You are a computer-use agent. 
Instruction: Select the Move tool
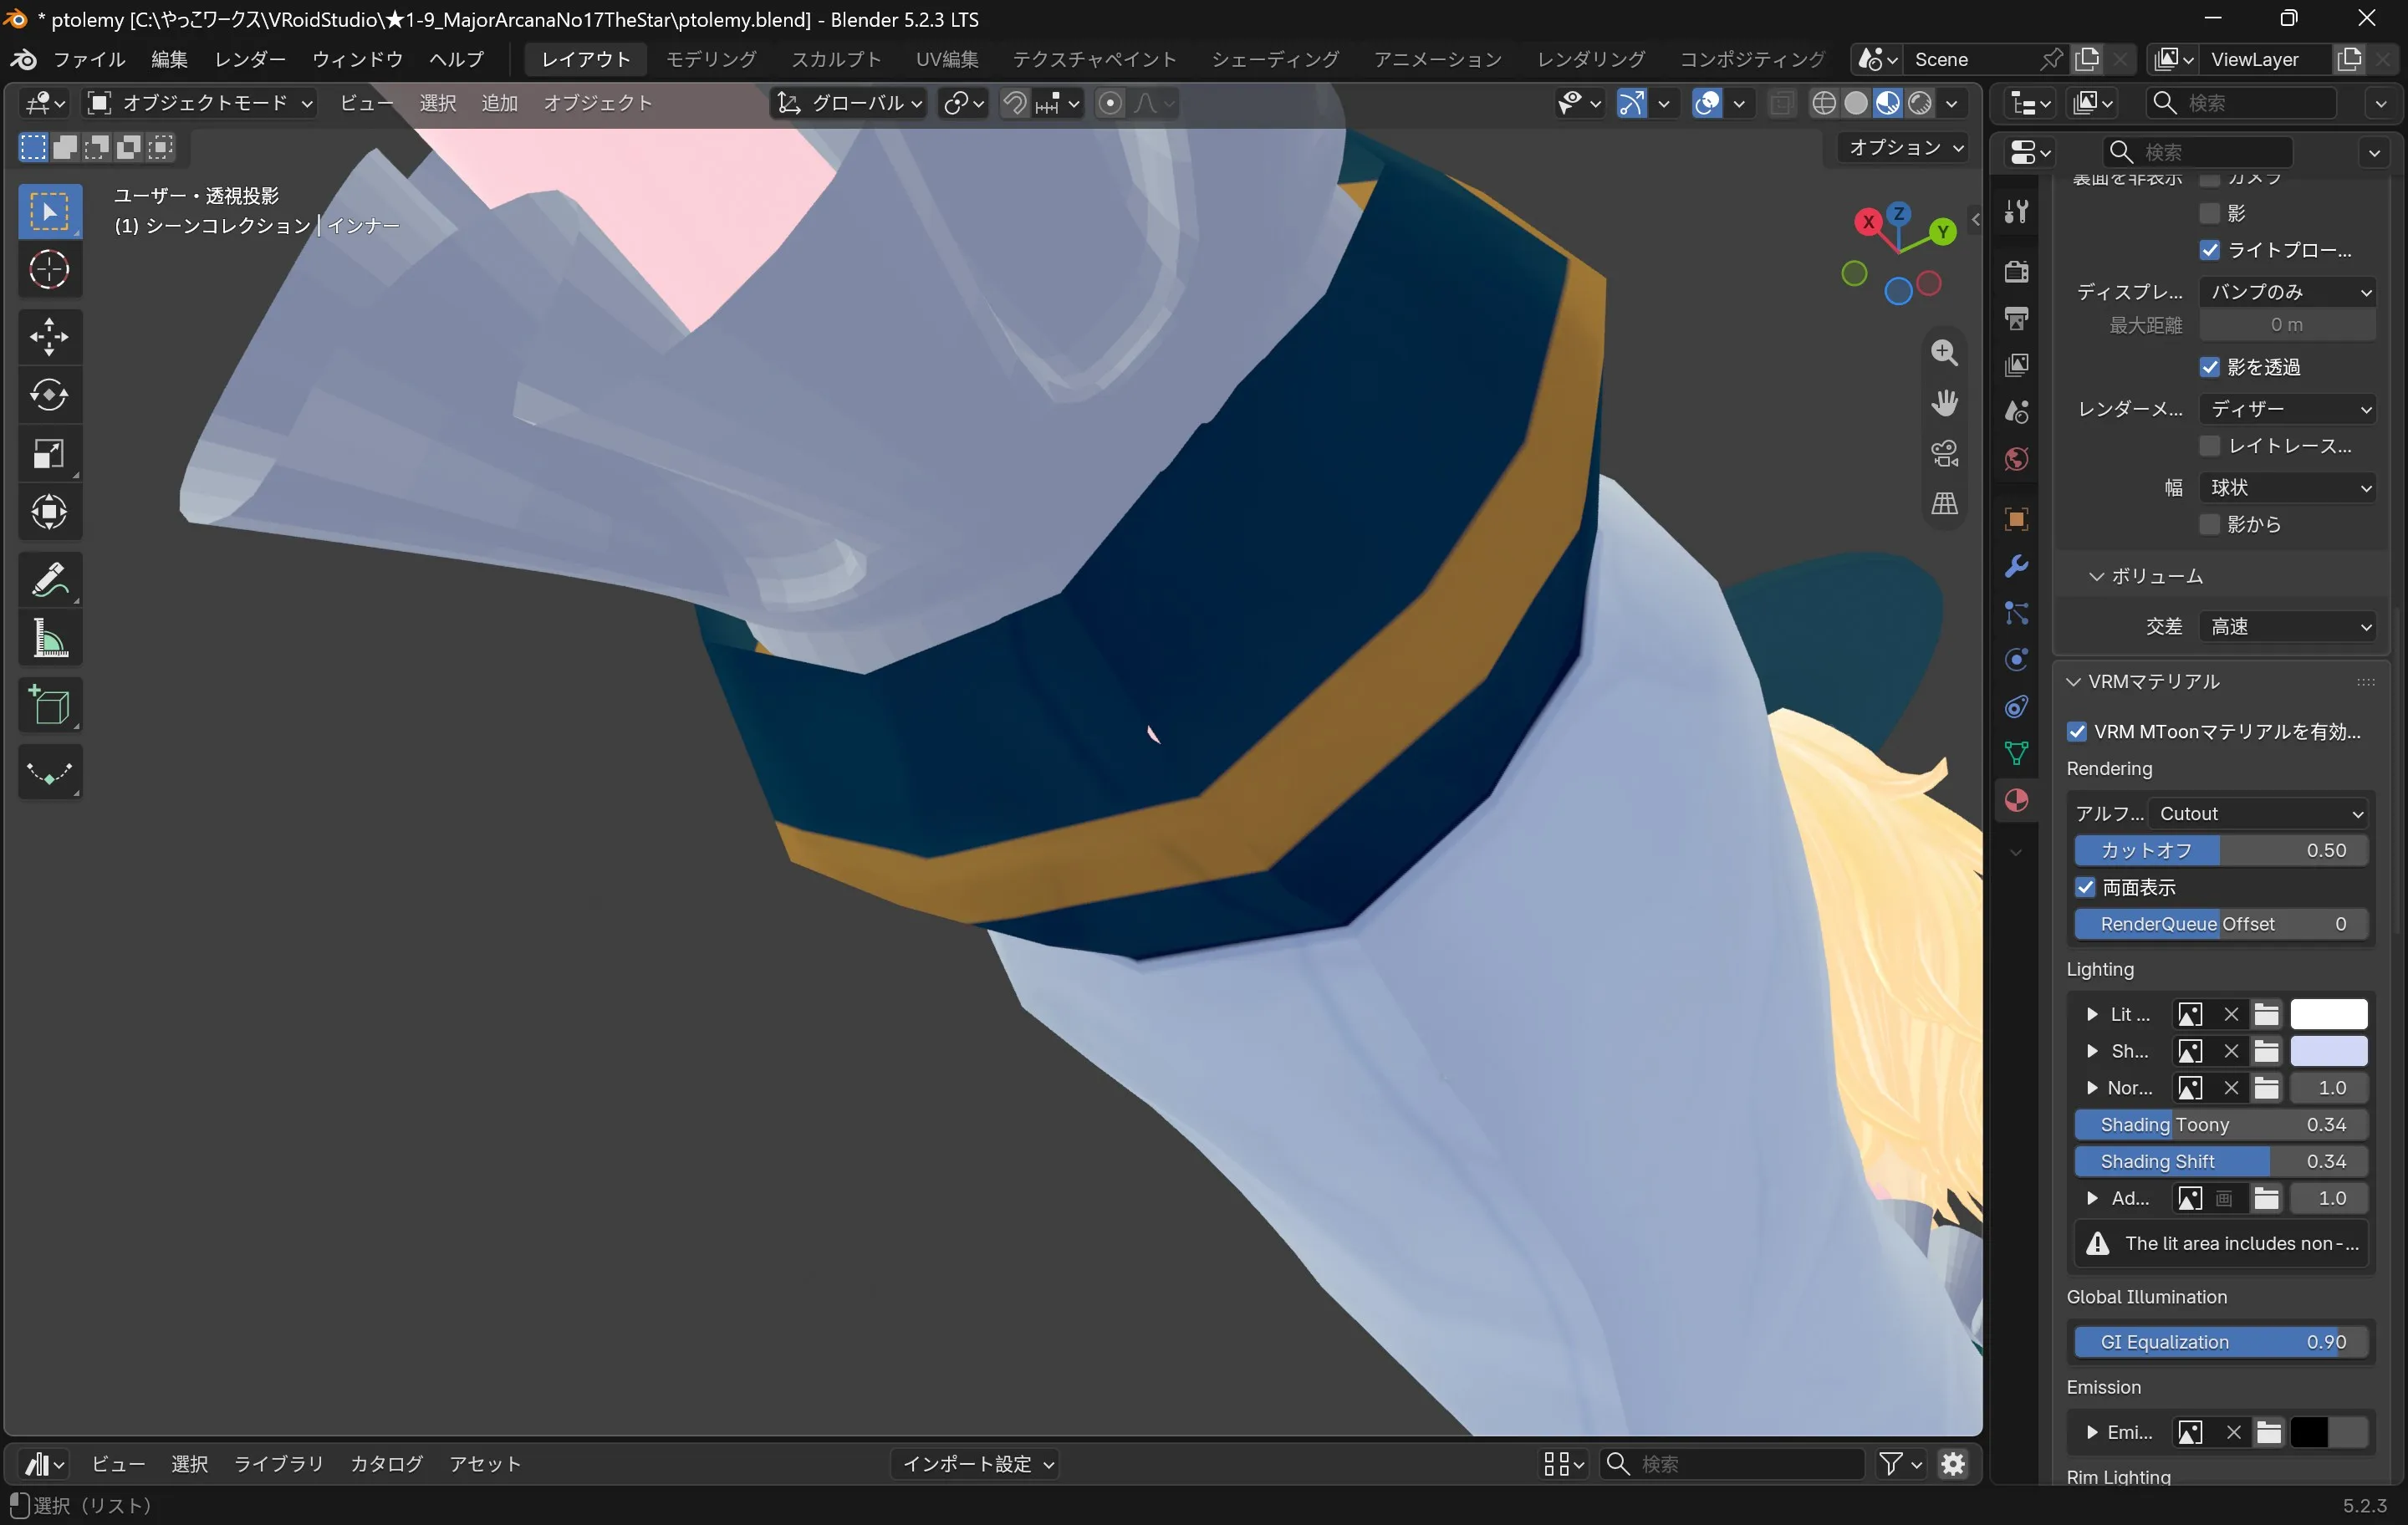pos(49,336)
